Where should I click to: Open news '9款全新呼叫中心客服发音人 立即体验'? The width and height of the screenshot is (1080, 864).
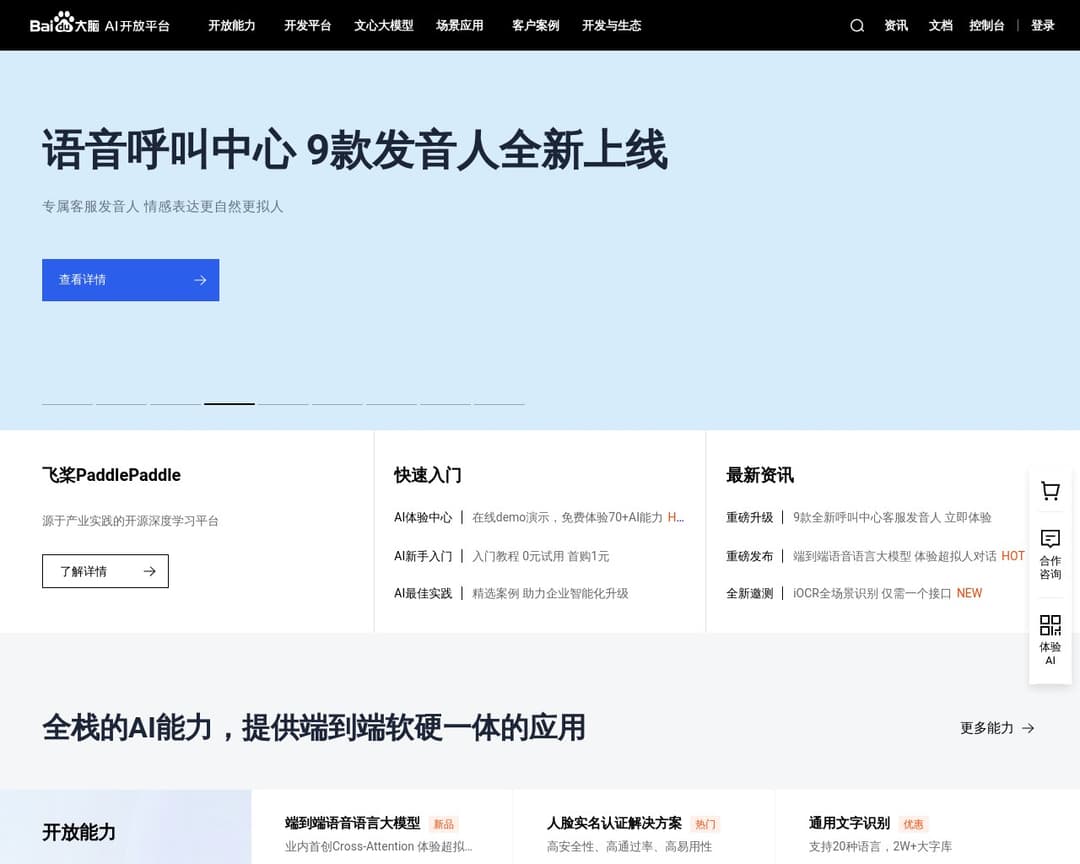point(892,517)
